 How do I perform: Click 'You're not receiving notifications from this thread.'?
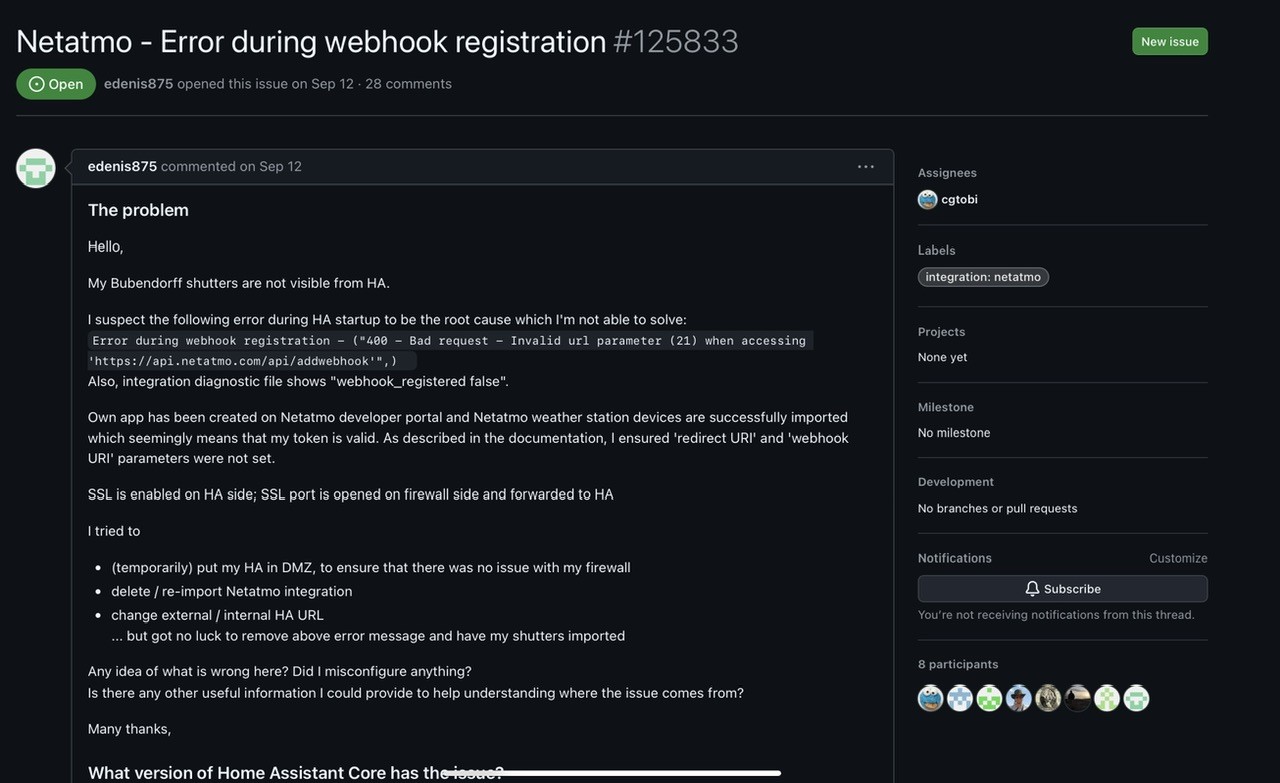[1056, 615]
